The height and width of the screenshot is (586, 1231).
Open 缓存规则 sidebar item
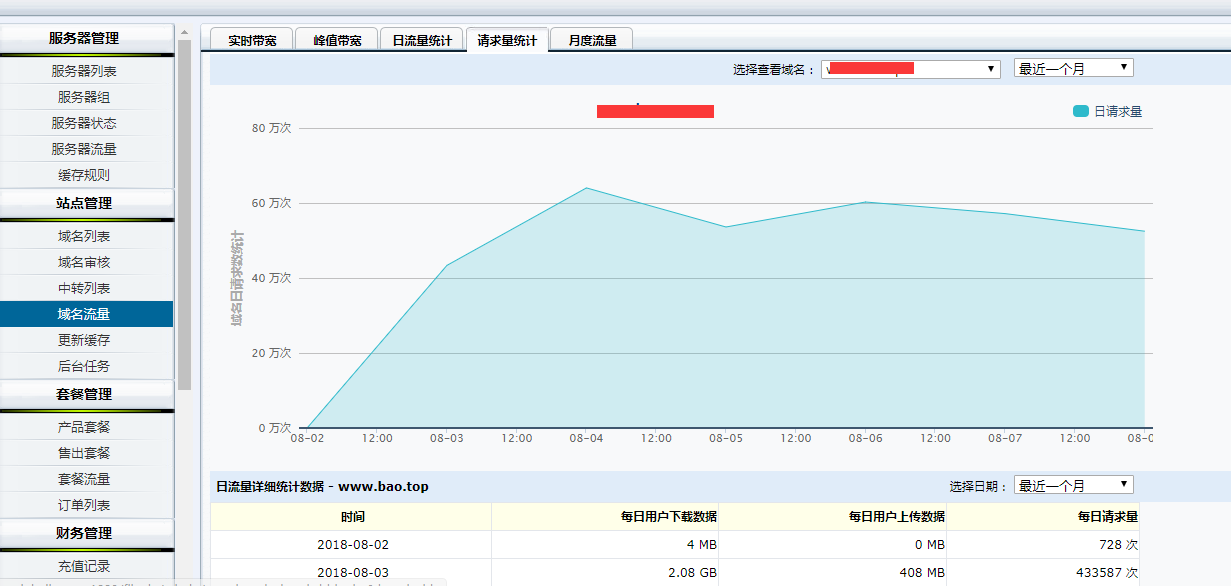(84, 175)
